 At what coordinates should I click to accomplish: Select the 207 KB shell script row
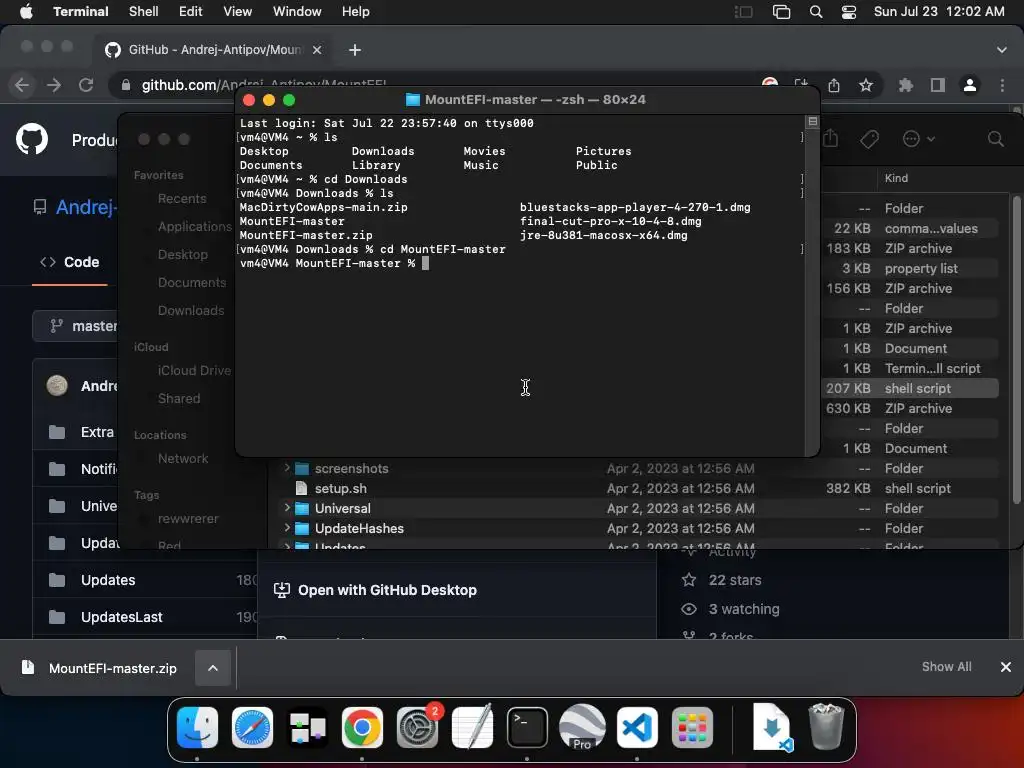pos(911,389)
